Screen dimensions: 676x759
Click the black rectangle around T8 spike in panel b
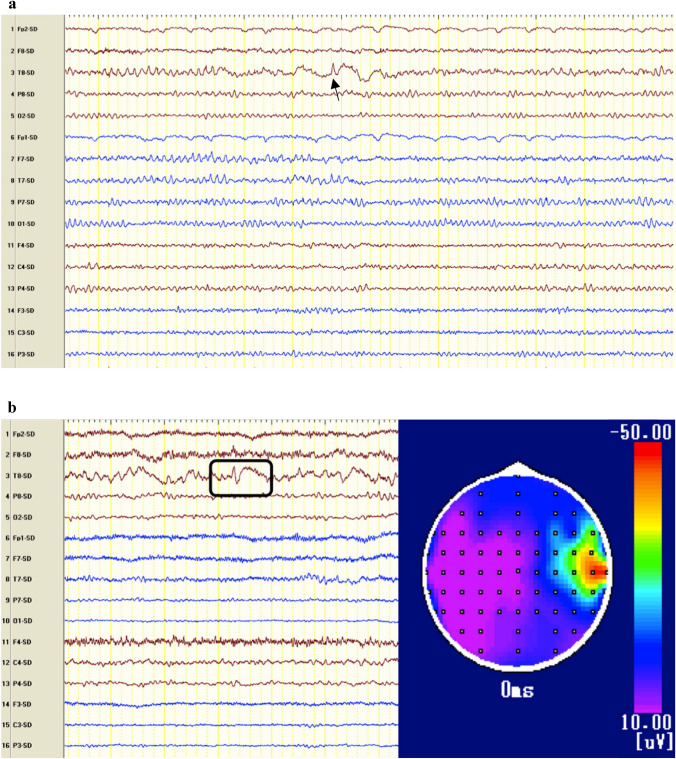pos(241,478)
